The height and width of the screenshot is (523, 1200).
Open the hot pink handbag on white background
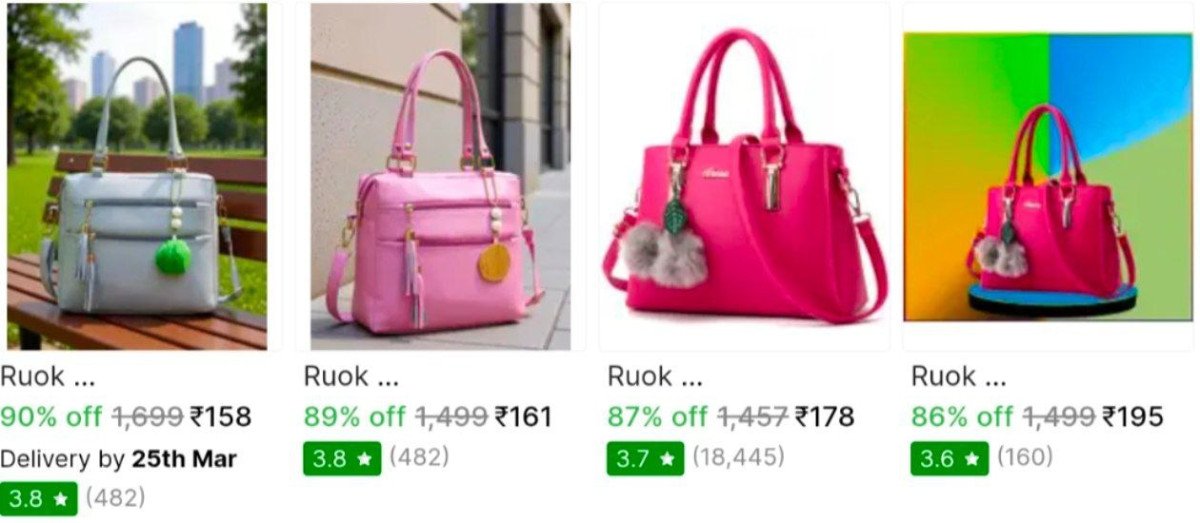tap(744, 176)
